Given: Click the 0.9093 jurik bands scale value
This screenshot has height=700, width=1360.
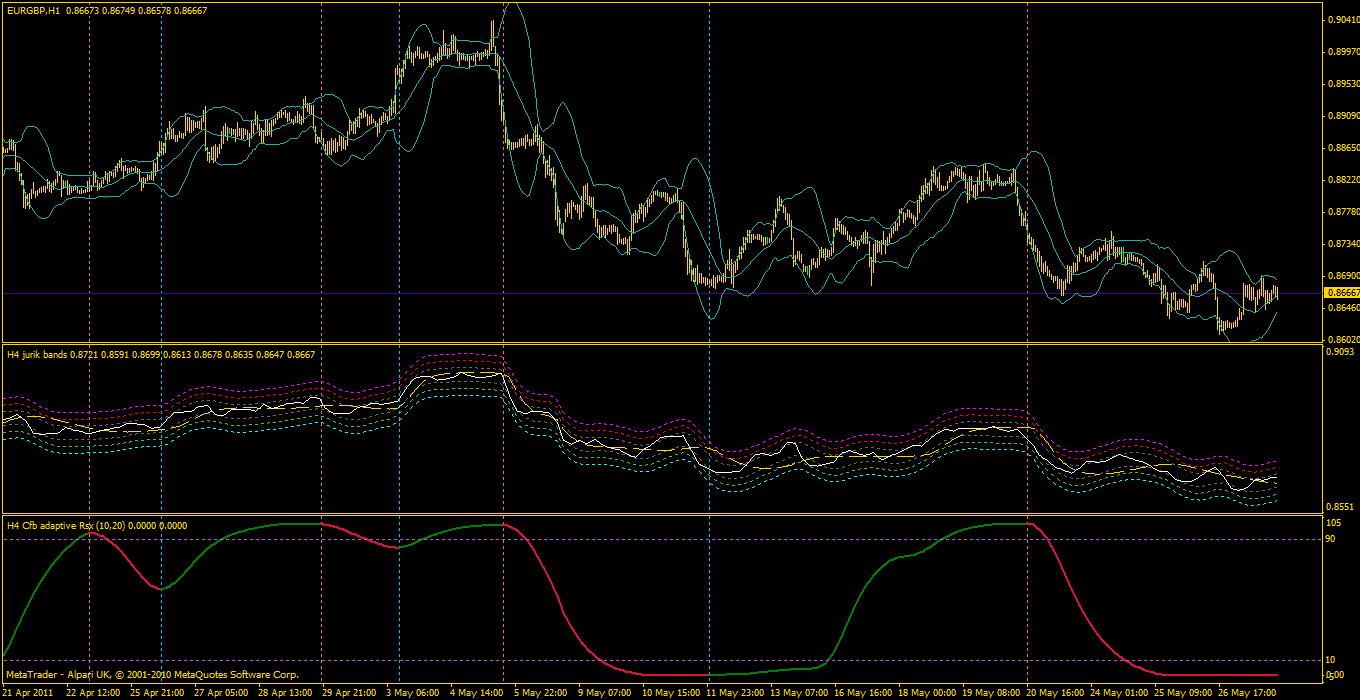Looking at the screenshot, I should coord(1340,352).
